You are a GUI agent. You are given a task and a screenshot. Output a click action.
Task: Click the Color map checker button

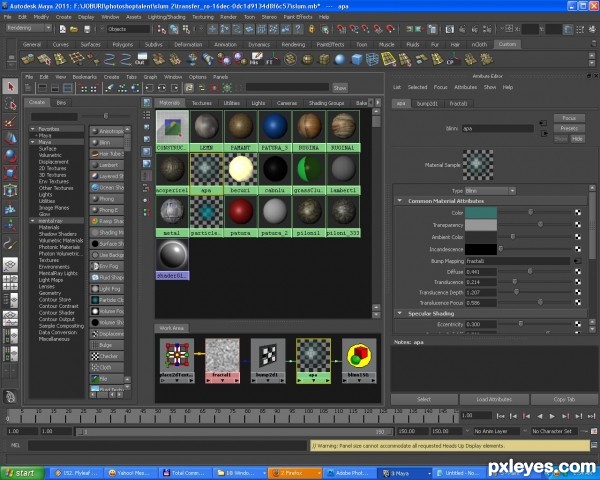(578, 212)
